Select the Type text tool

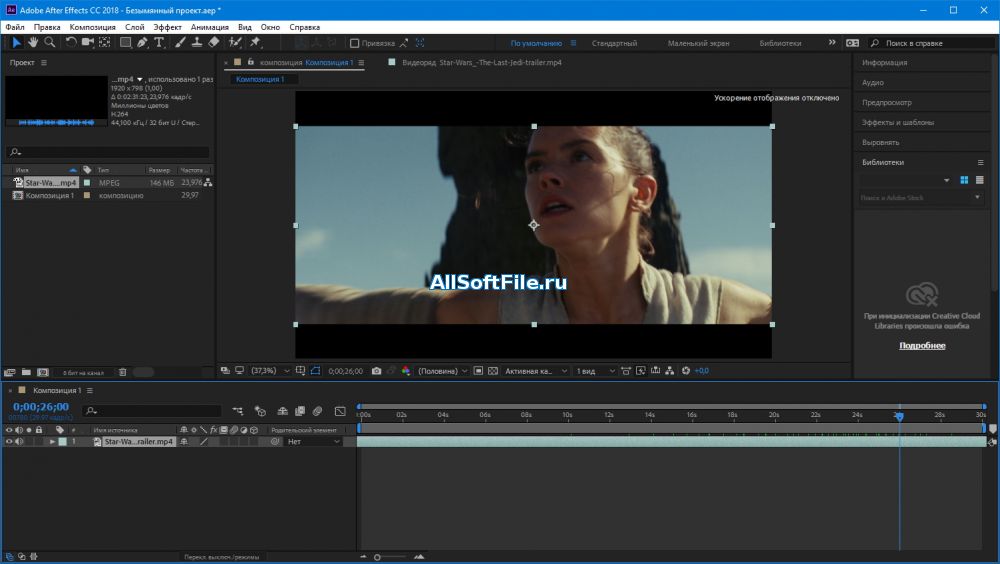159,43
